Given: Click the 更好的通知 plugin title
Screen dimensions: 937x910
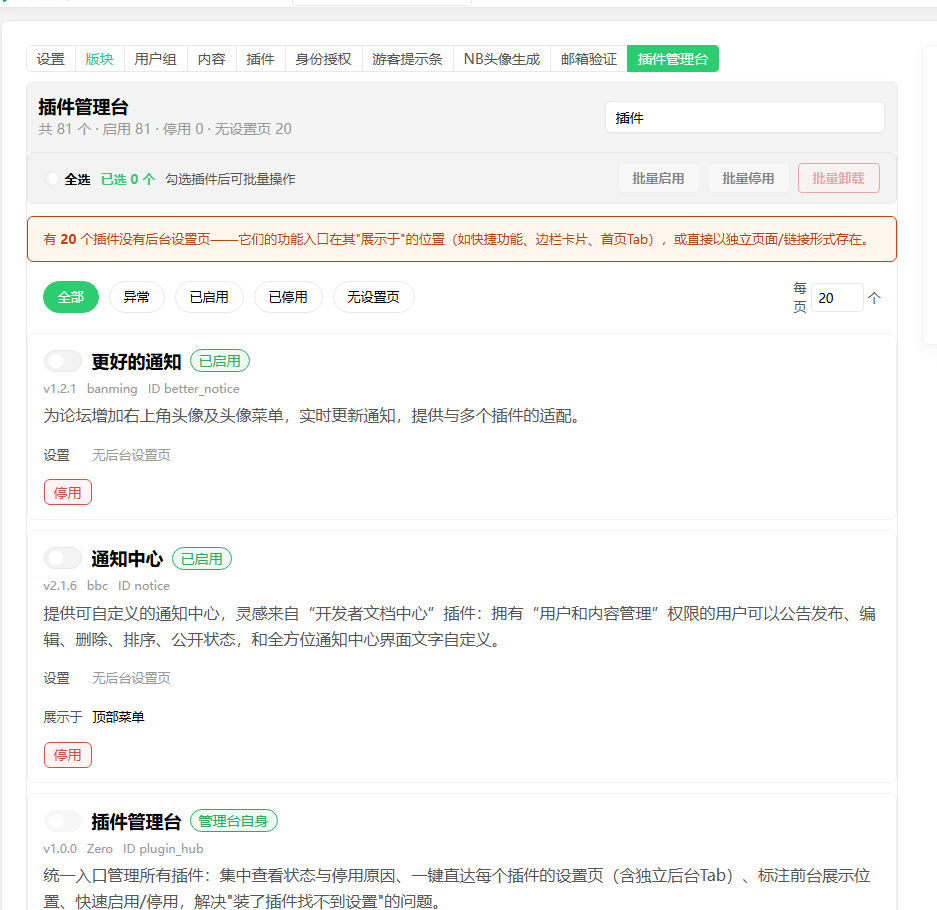Looking at the screenshot, I should (x=136, y=361).
